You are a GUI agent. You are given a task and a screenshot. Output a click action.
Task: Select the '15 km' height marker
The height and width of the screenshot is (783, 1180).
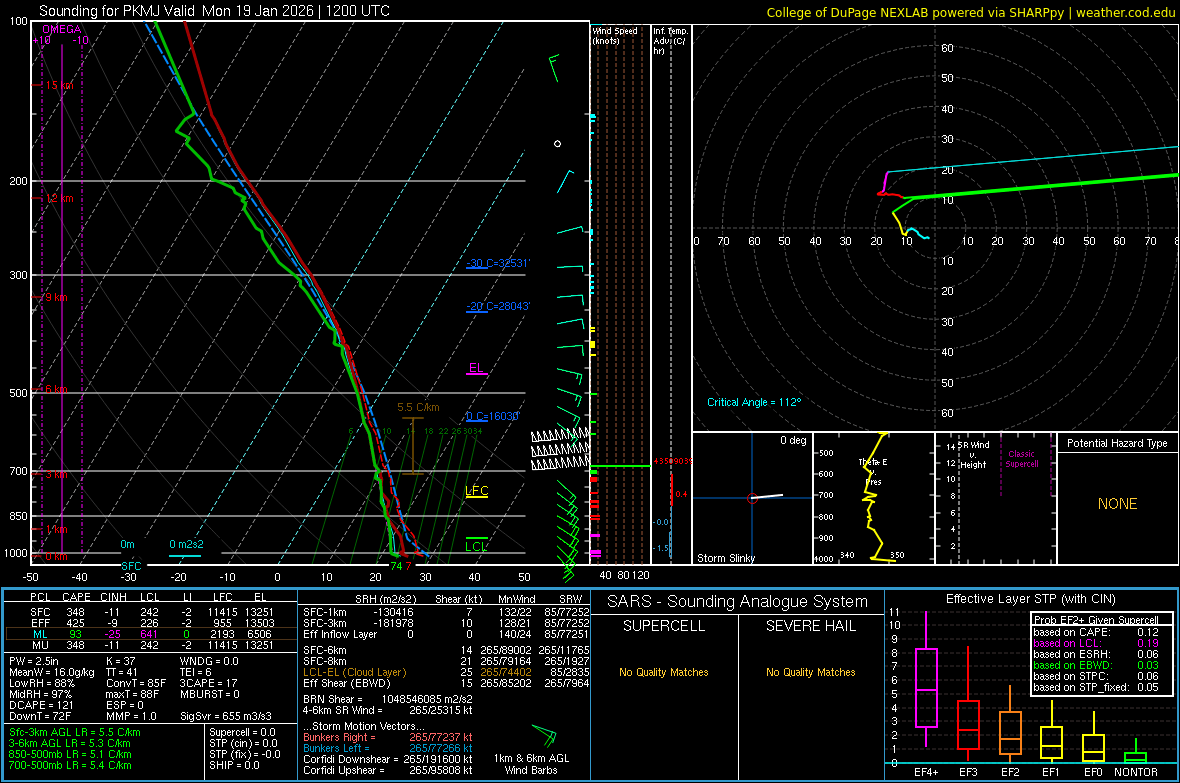click(59, 85)
